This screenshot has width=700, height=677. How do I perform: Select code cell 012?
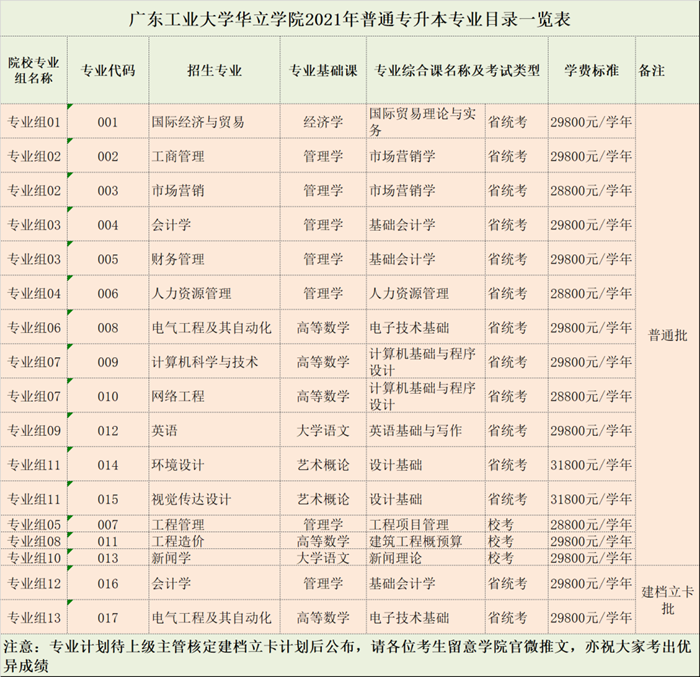click(108, 430)
